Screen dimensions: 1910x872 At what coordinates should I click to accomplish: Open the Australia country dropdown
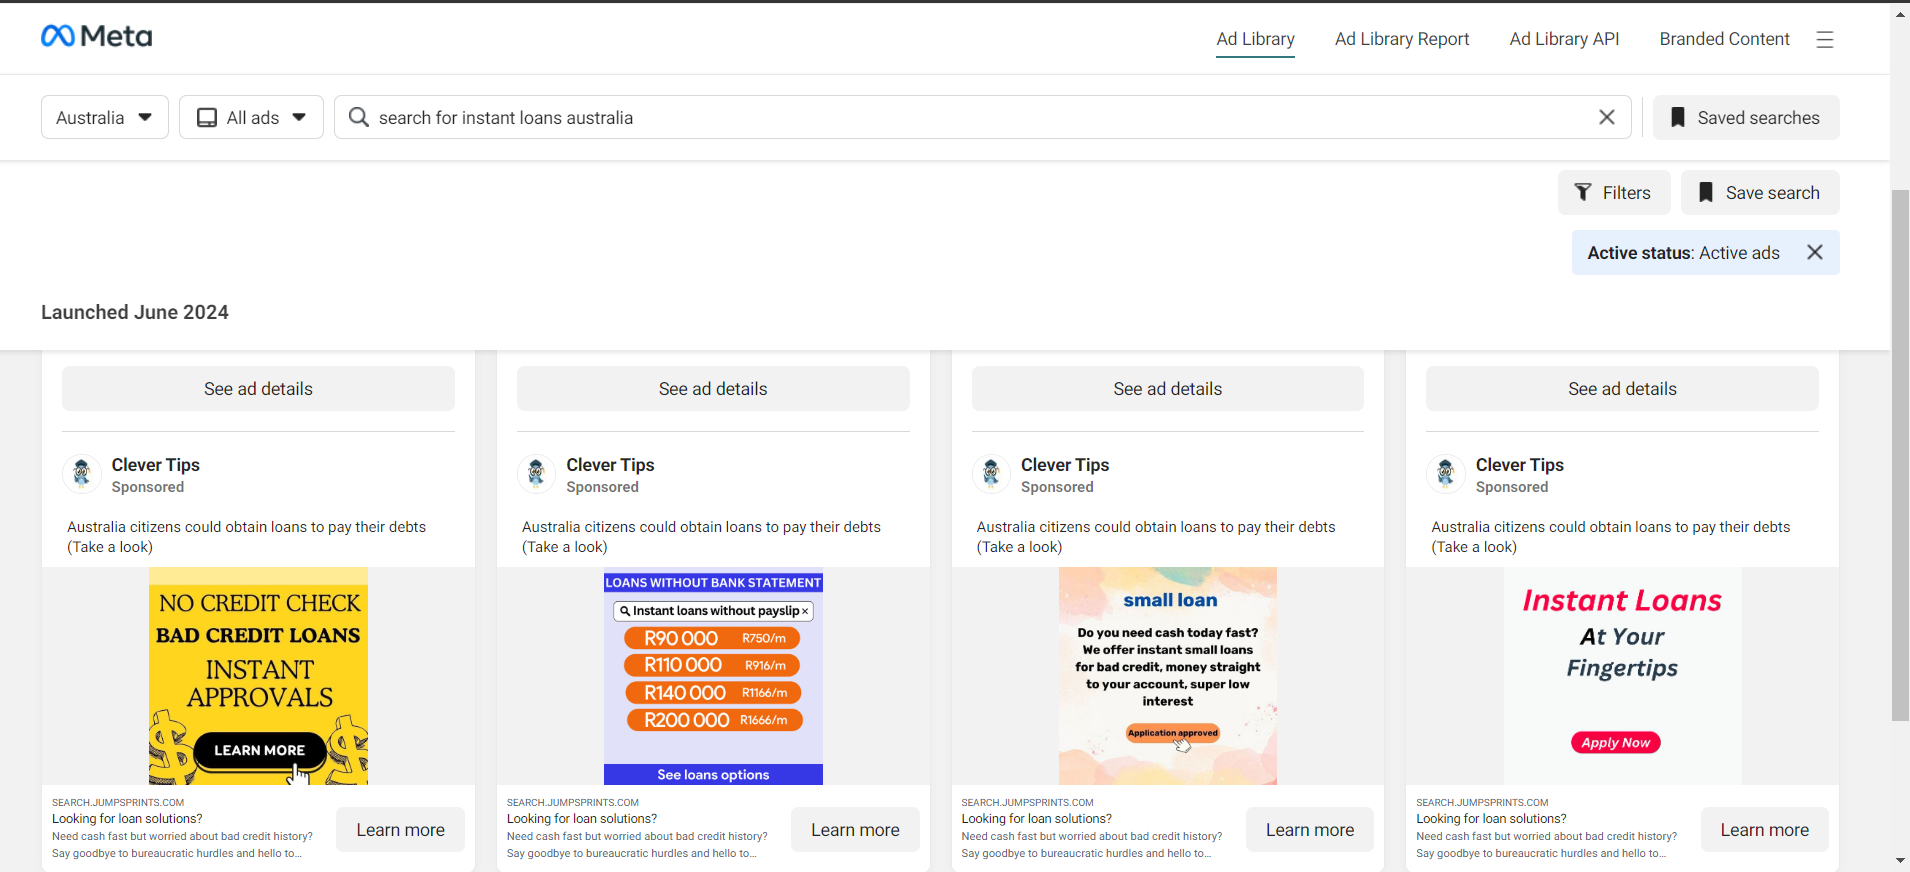coord(105,117)
